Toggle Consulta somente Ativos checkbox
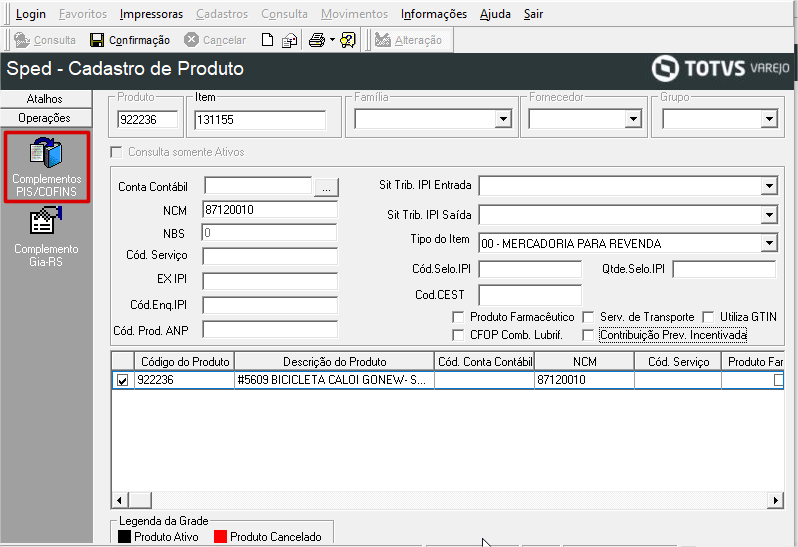This screenshot has height=547, width=798. click(117, 152)
